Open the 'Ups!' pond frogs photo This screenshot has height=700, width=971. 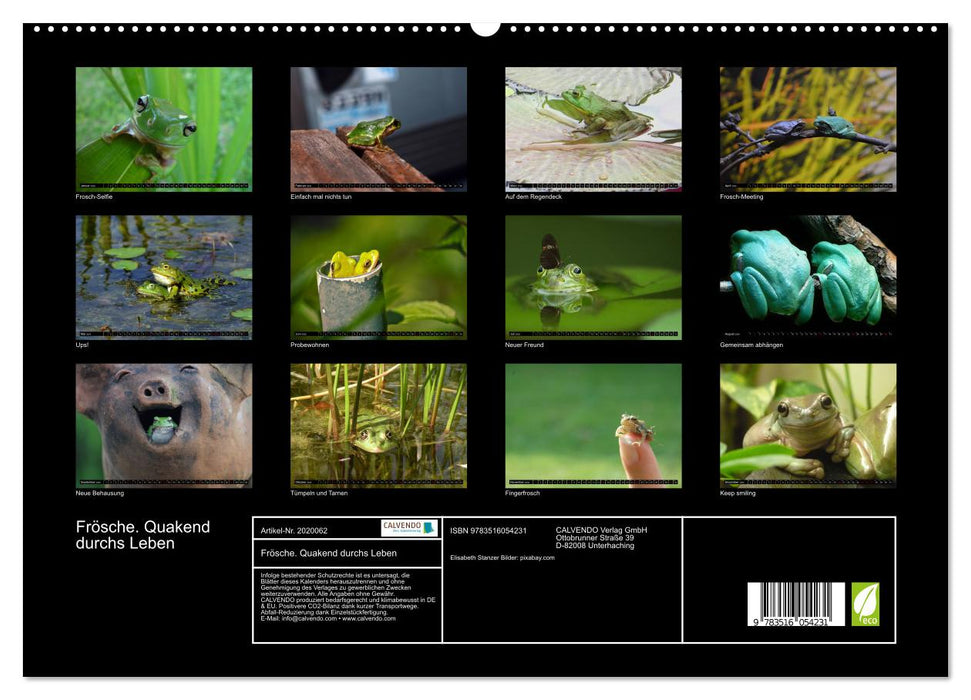[164, 277]
